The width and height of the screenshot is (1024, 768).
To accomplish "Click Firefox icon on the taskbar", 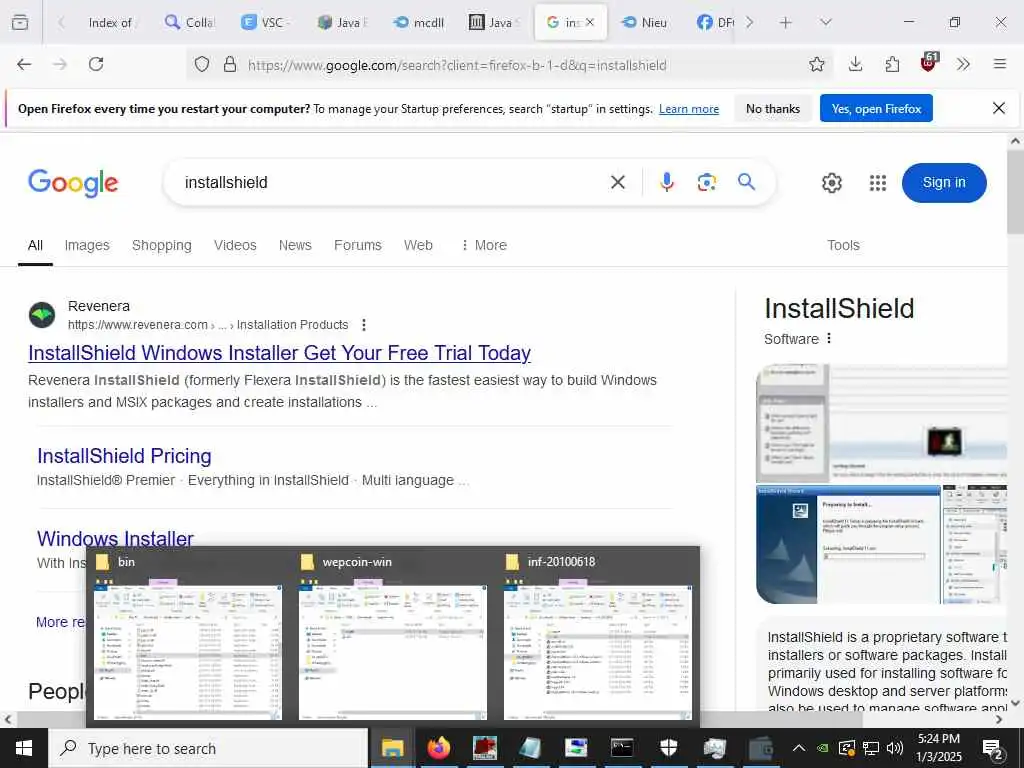I will point(439,748).
